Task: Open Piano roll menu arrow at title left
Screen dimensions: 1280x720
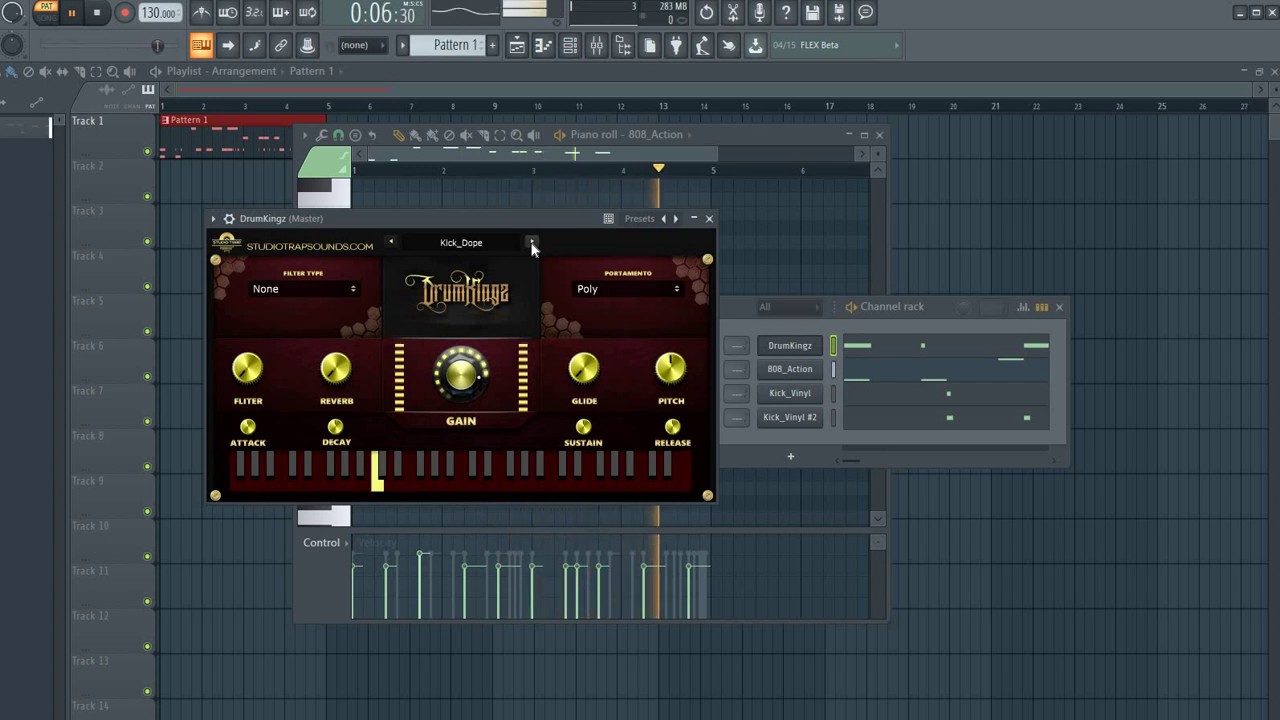Action: pyautogui.click(x=305, y=135)
